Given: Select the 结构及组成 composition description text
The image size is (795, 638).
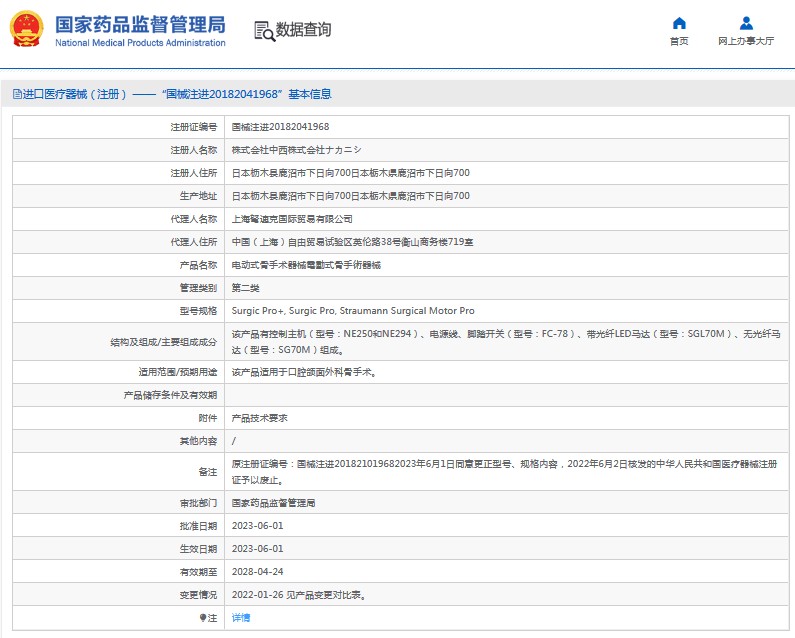Looking at the screenshot, I should [x=506, y=342].
